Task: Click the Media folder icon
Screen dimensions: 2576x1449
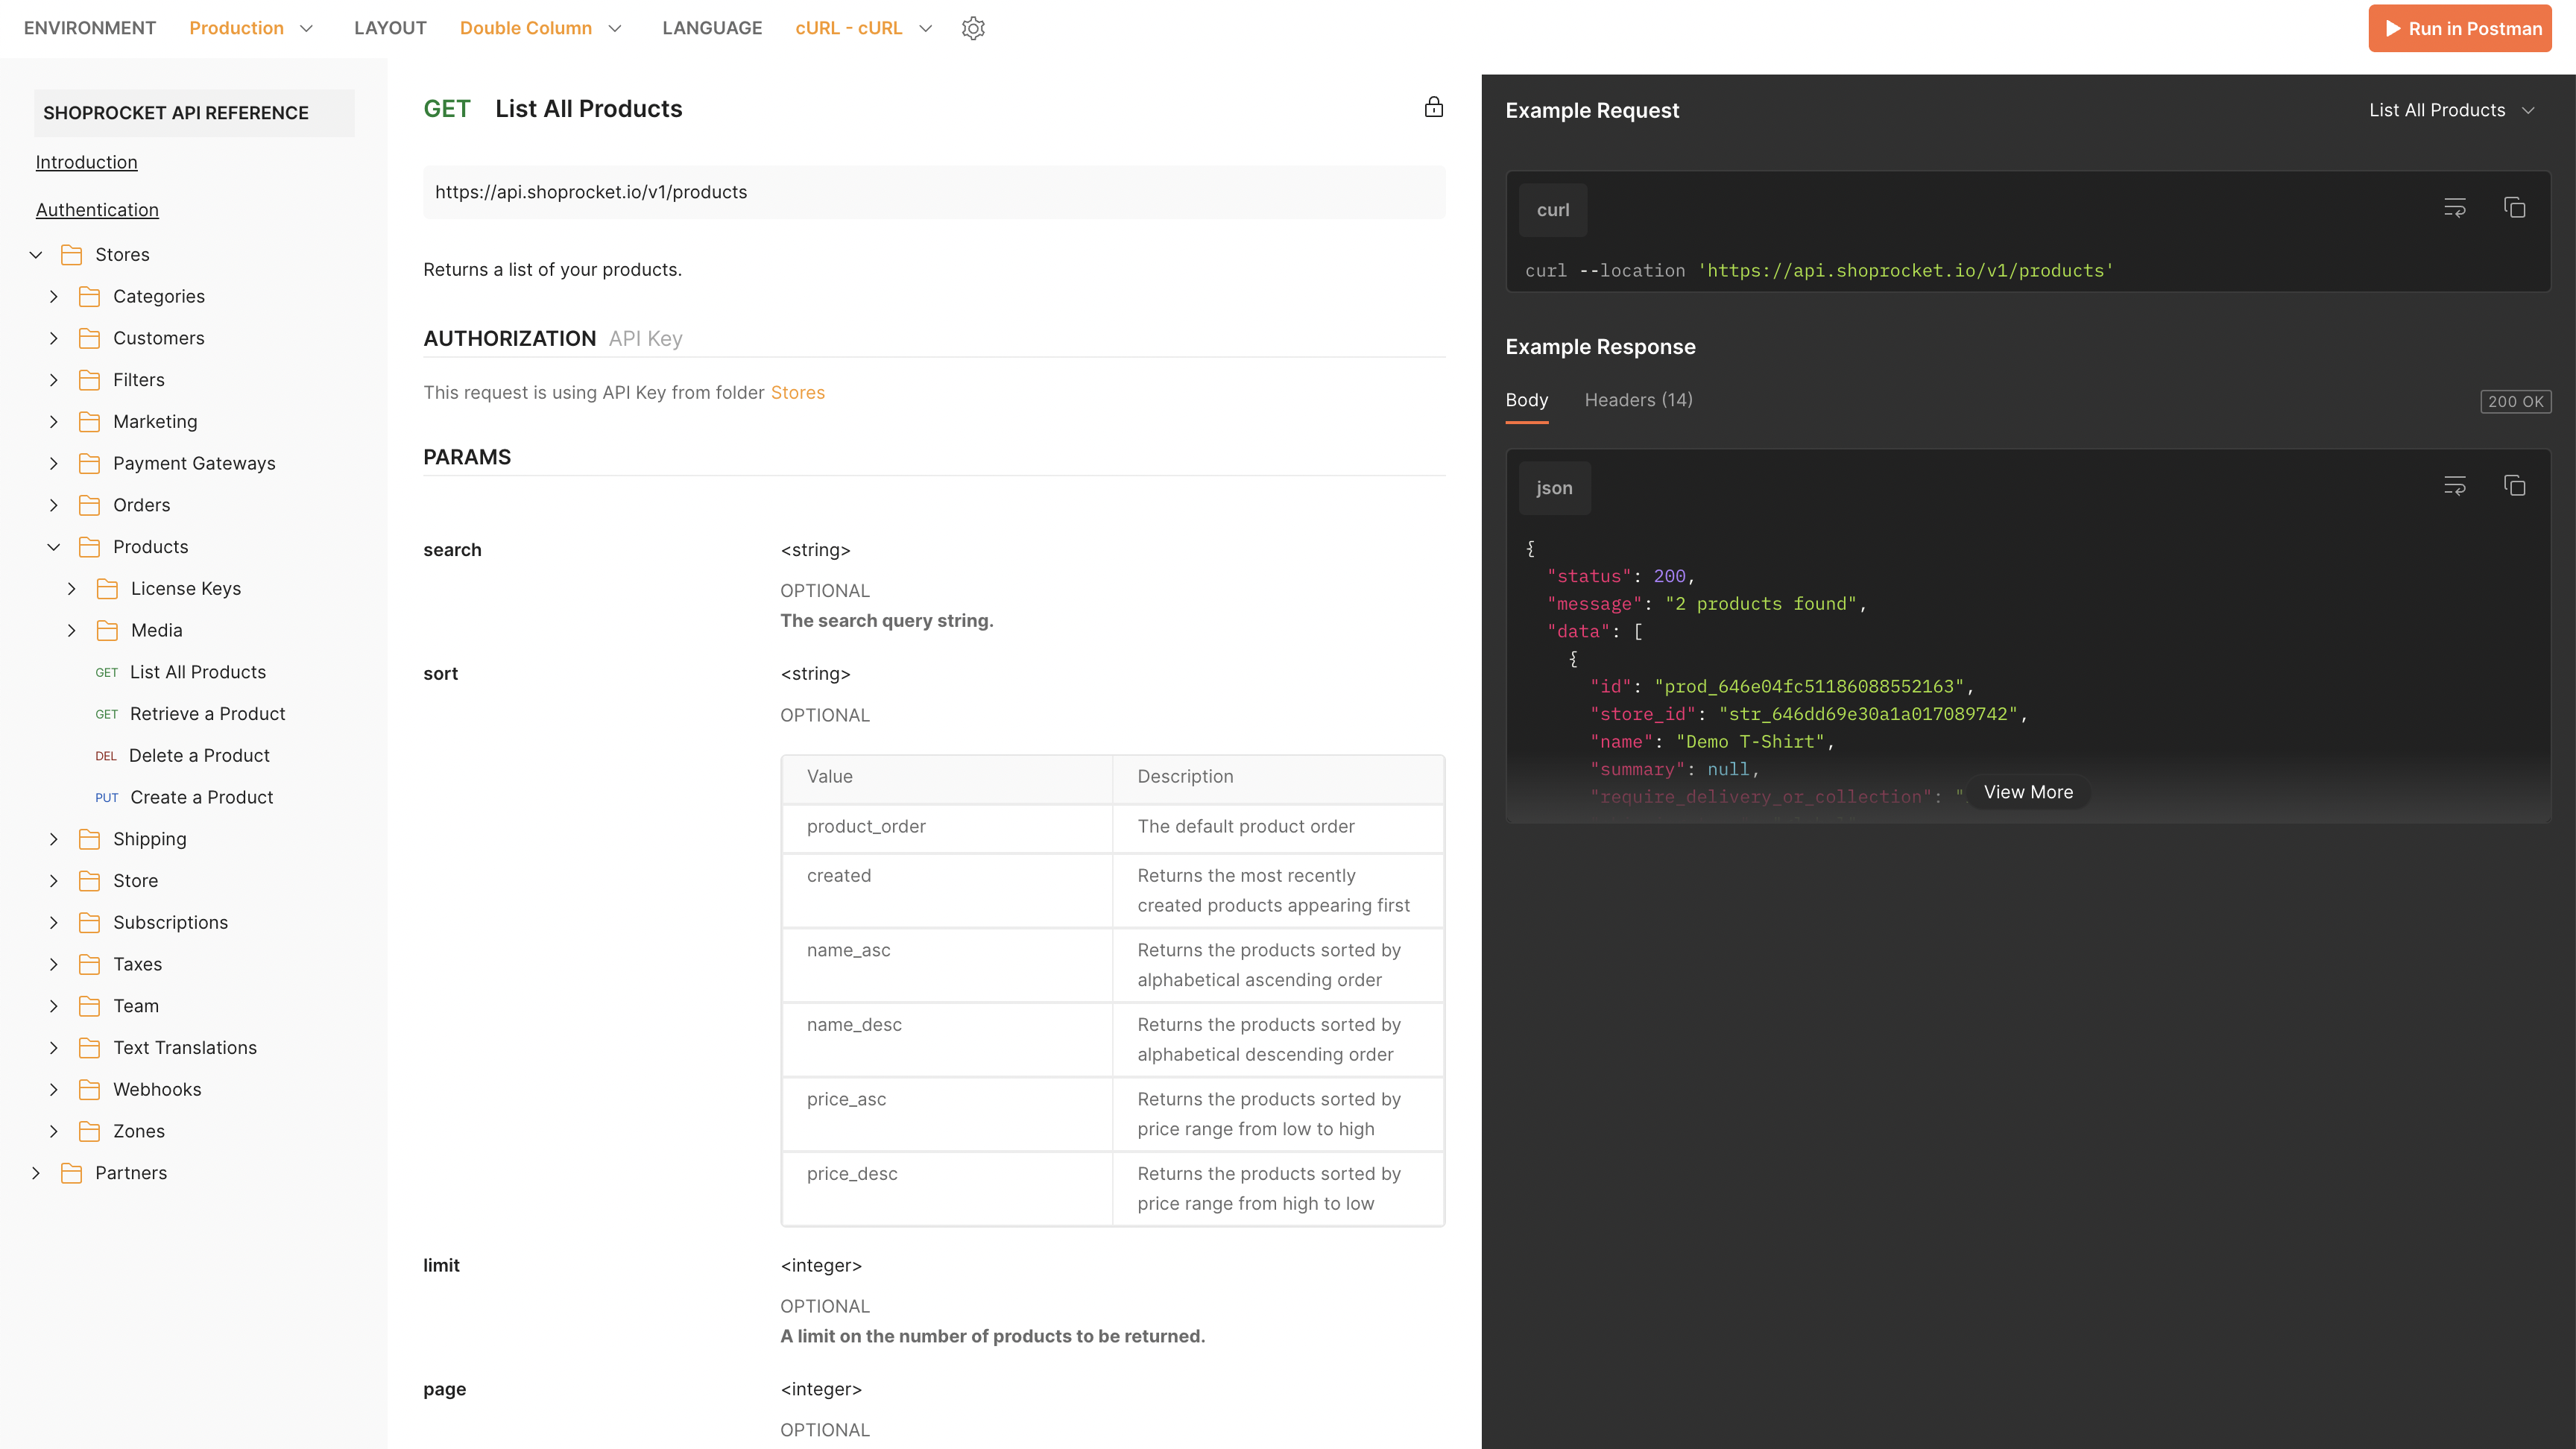Action: (108, 631)
